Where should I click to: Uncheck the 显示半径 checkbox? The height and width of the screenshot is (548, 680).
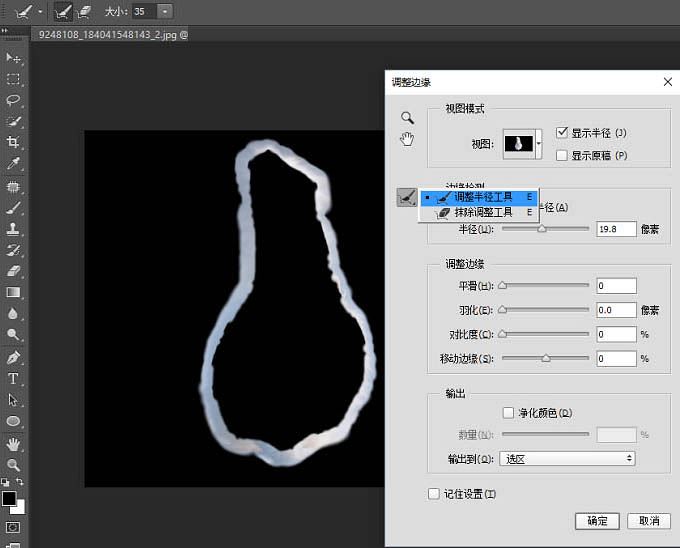click(562, 132)
